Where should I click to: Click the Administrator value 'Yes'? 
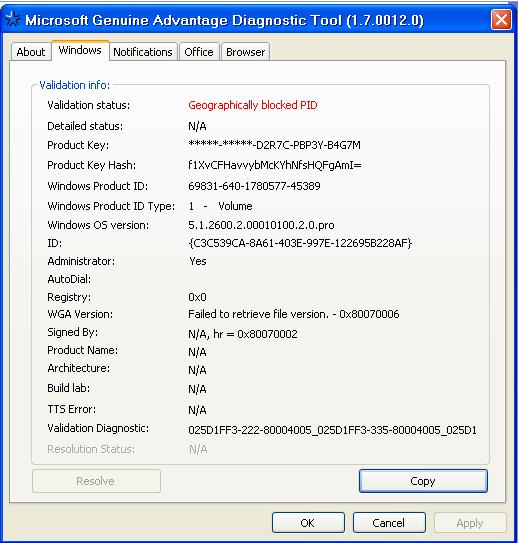[x=198, y=261]
